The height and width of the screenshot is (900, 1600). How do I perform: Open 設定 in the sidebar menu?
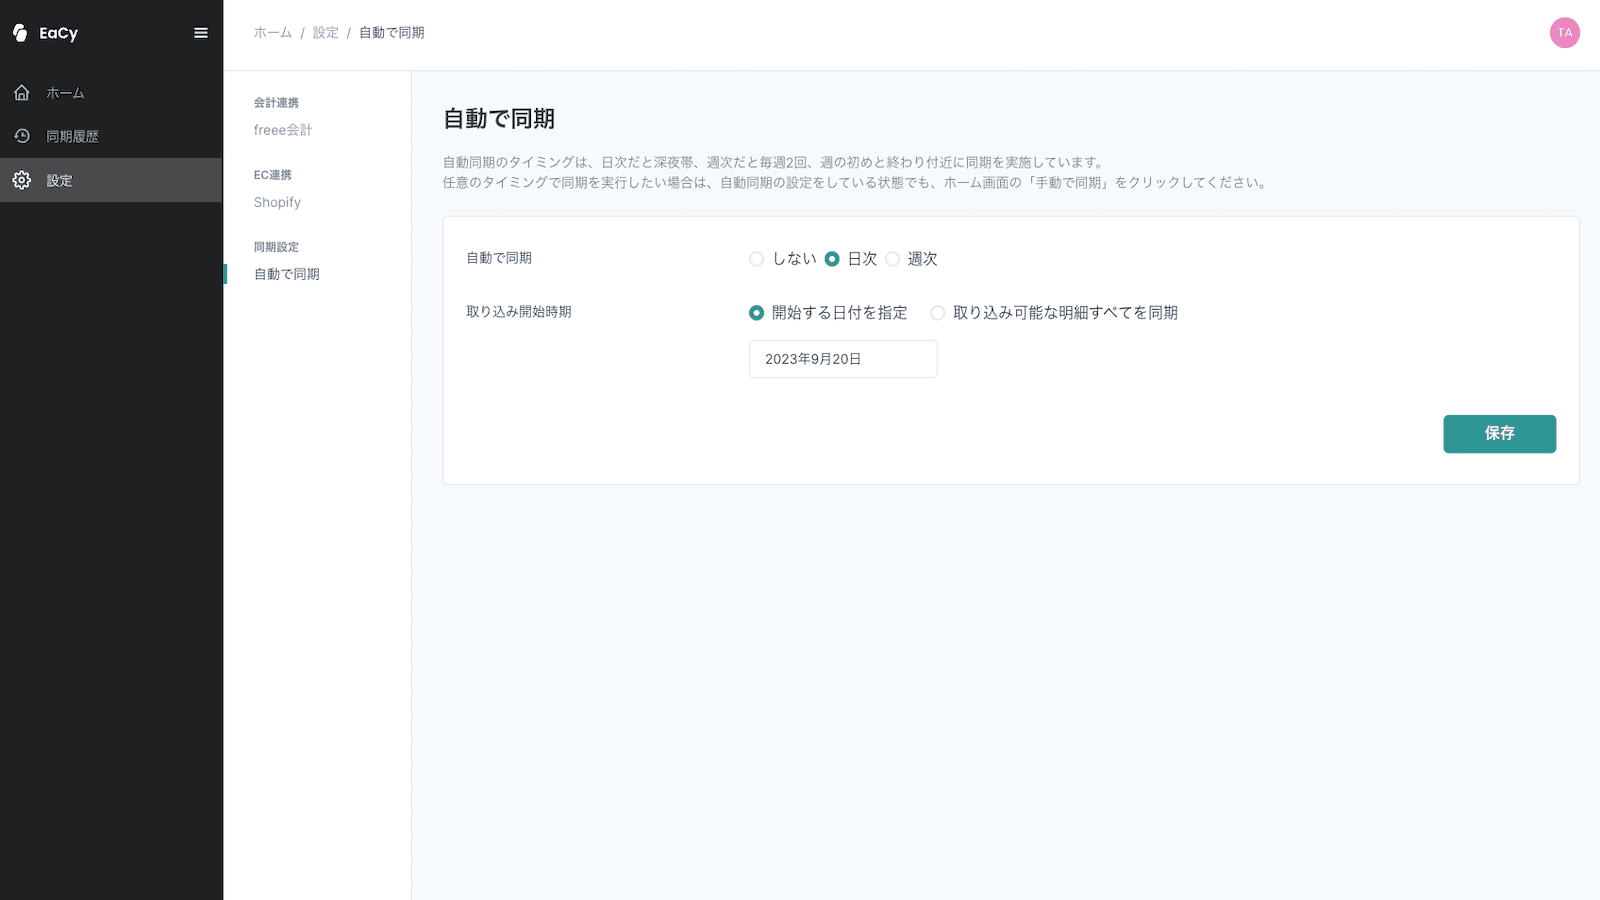point(60,180)
